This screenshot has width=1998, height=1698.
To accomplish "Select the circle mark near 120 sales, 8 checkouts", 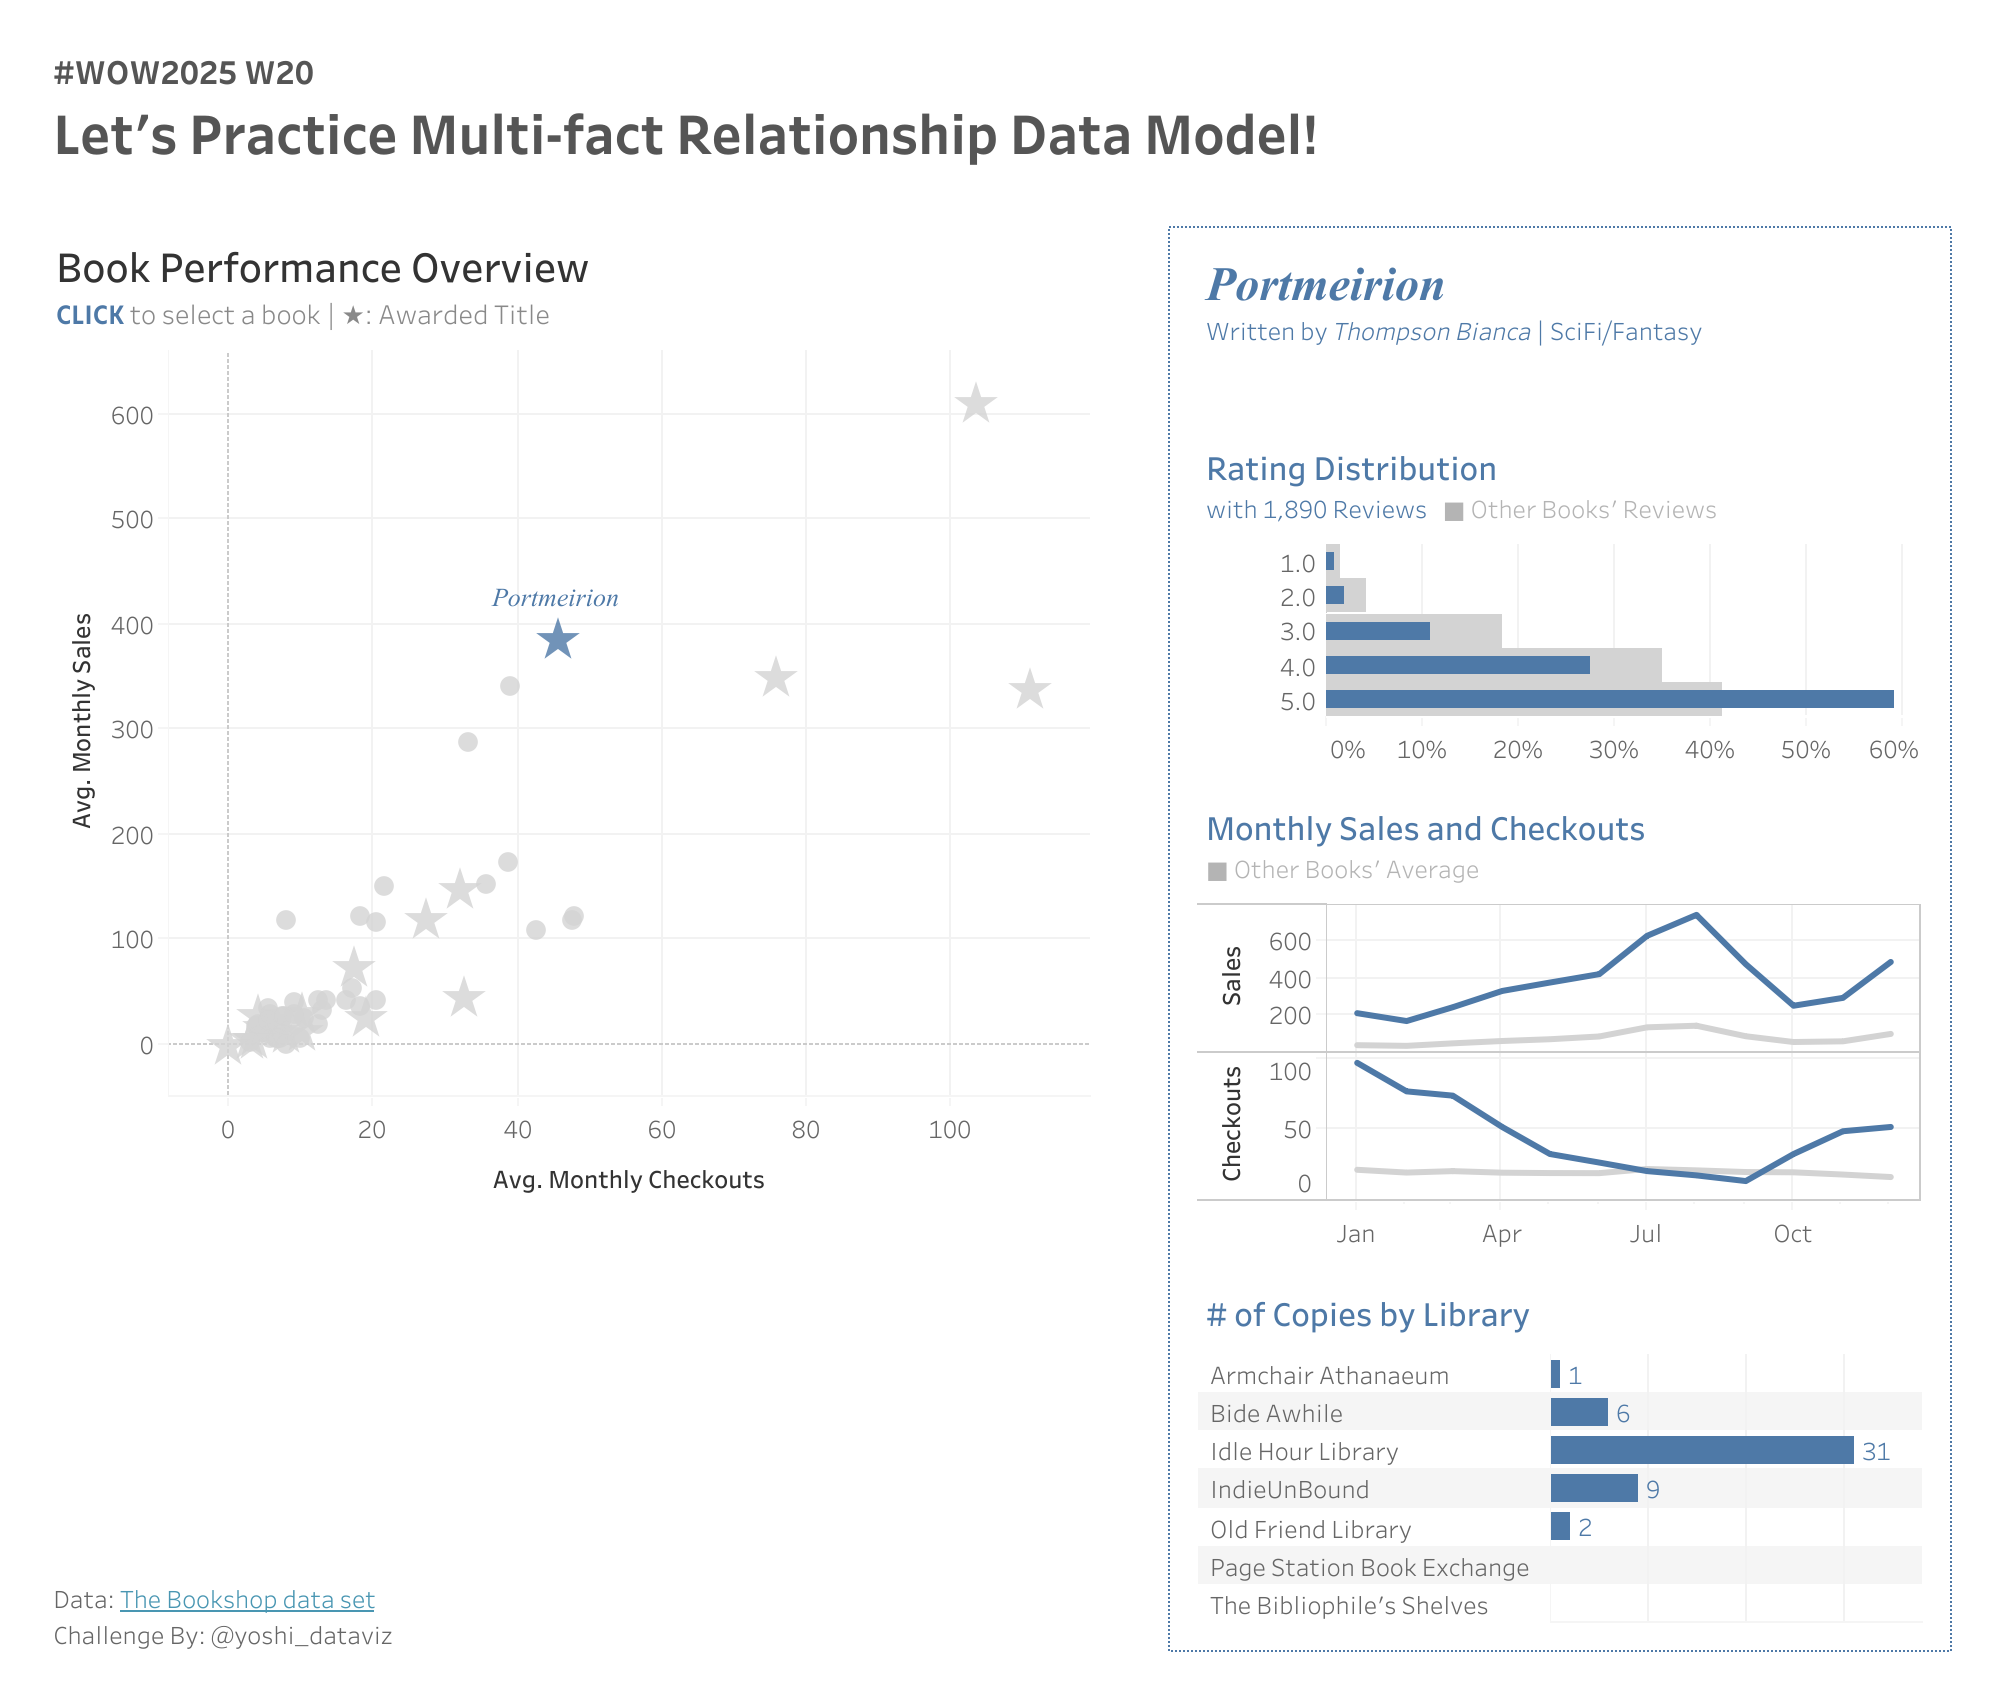I will (286, 920).
